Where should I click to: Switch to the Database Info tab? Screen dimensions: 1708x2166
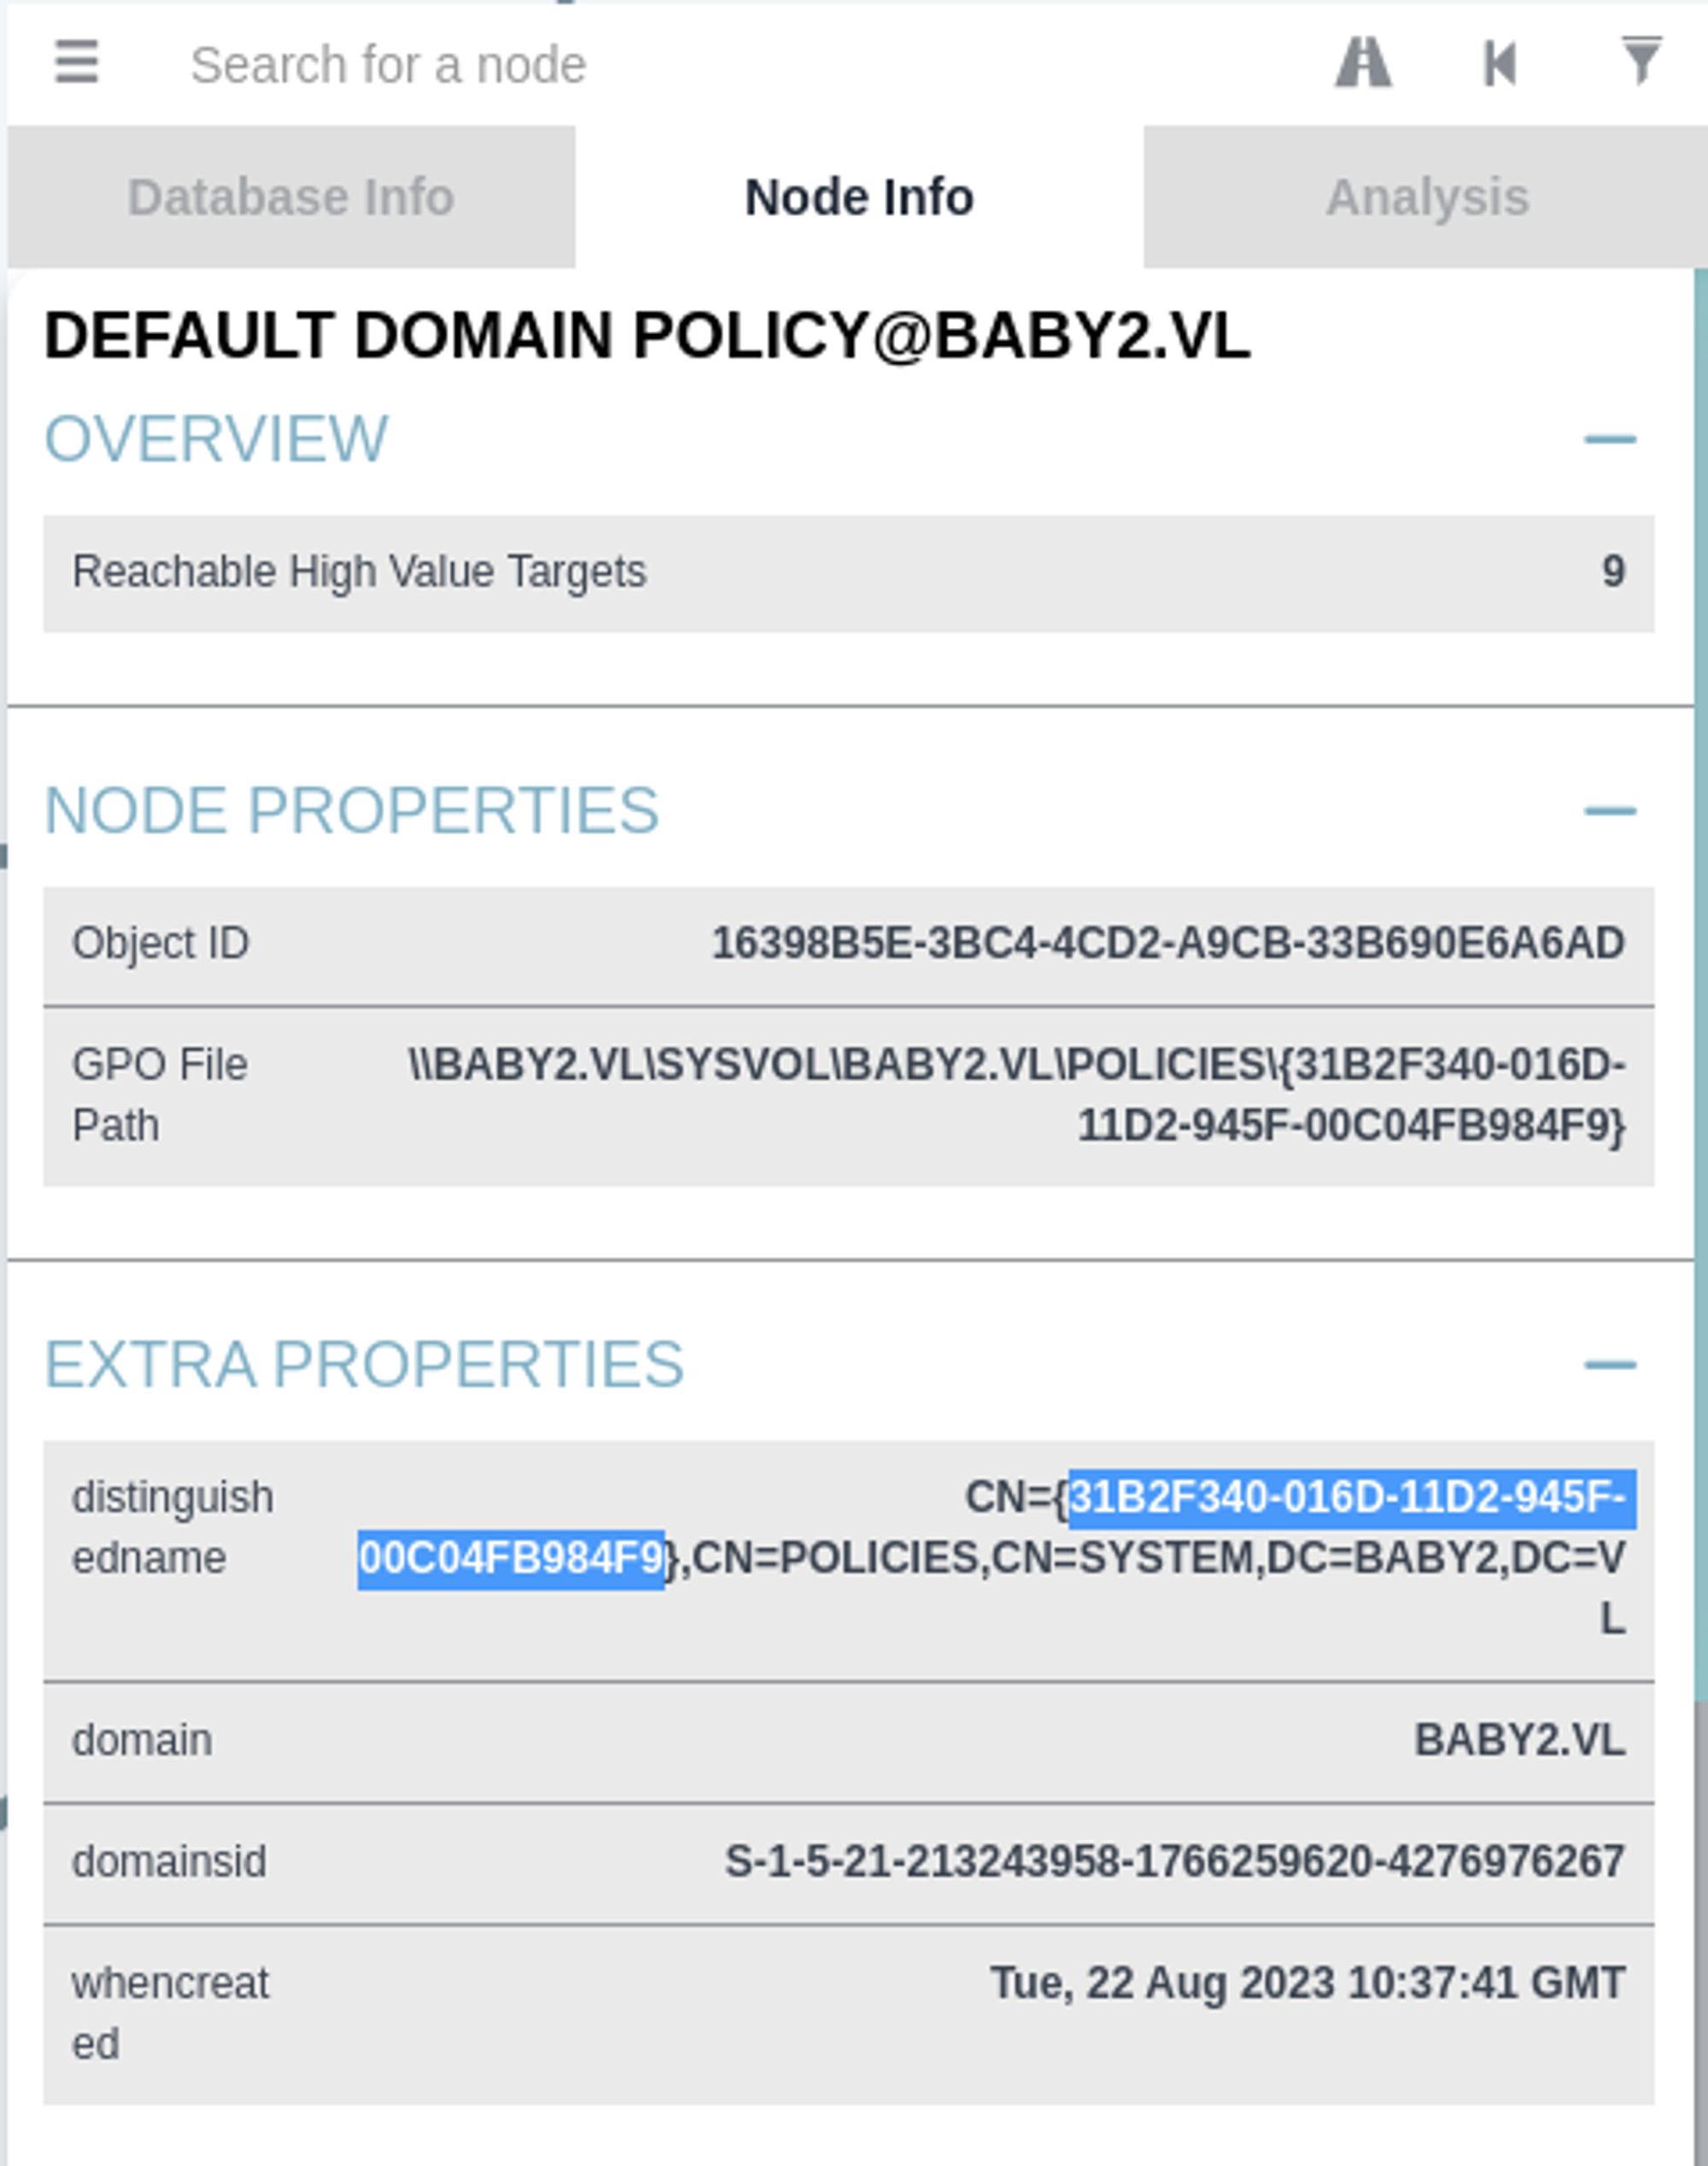point(291,197)
